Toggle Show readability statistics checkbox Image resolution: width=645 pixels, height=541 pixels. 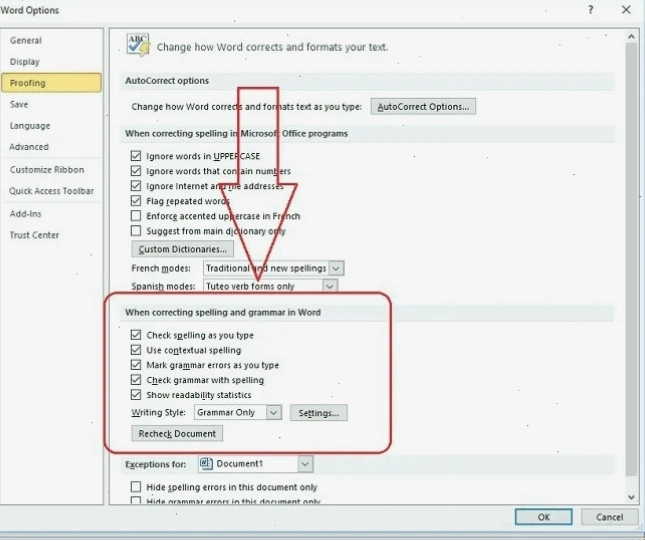click(x=136, y=395)
